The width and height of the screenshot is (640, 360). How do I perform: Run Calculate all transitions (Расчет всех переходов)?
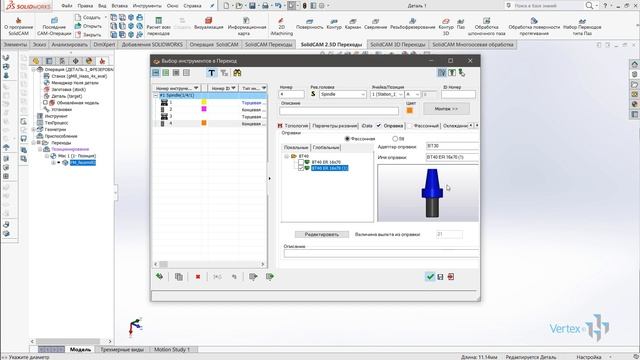pos(158,26)
